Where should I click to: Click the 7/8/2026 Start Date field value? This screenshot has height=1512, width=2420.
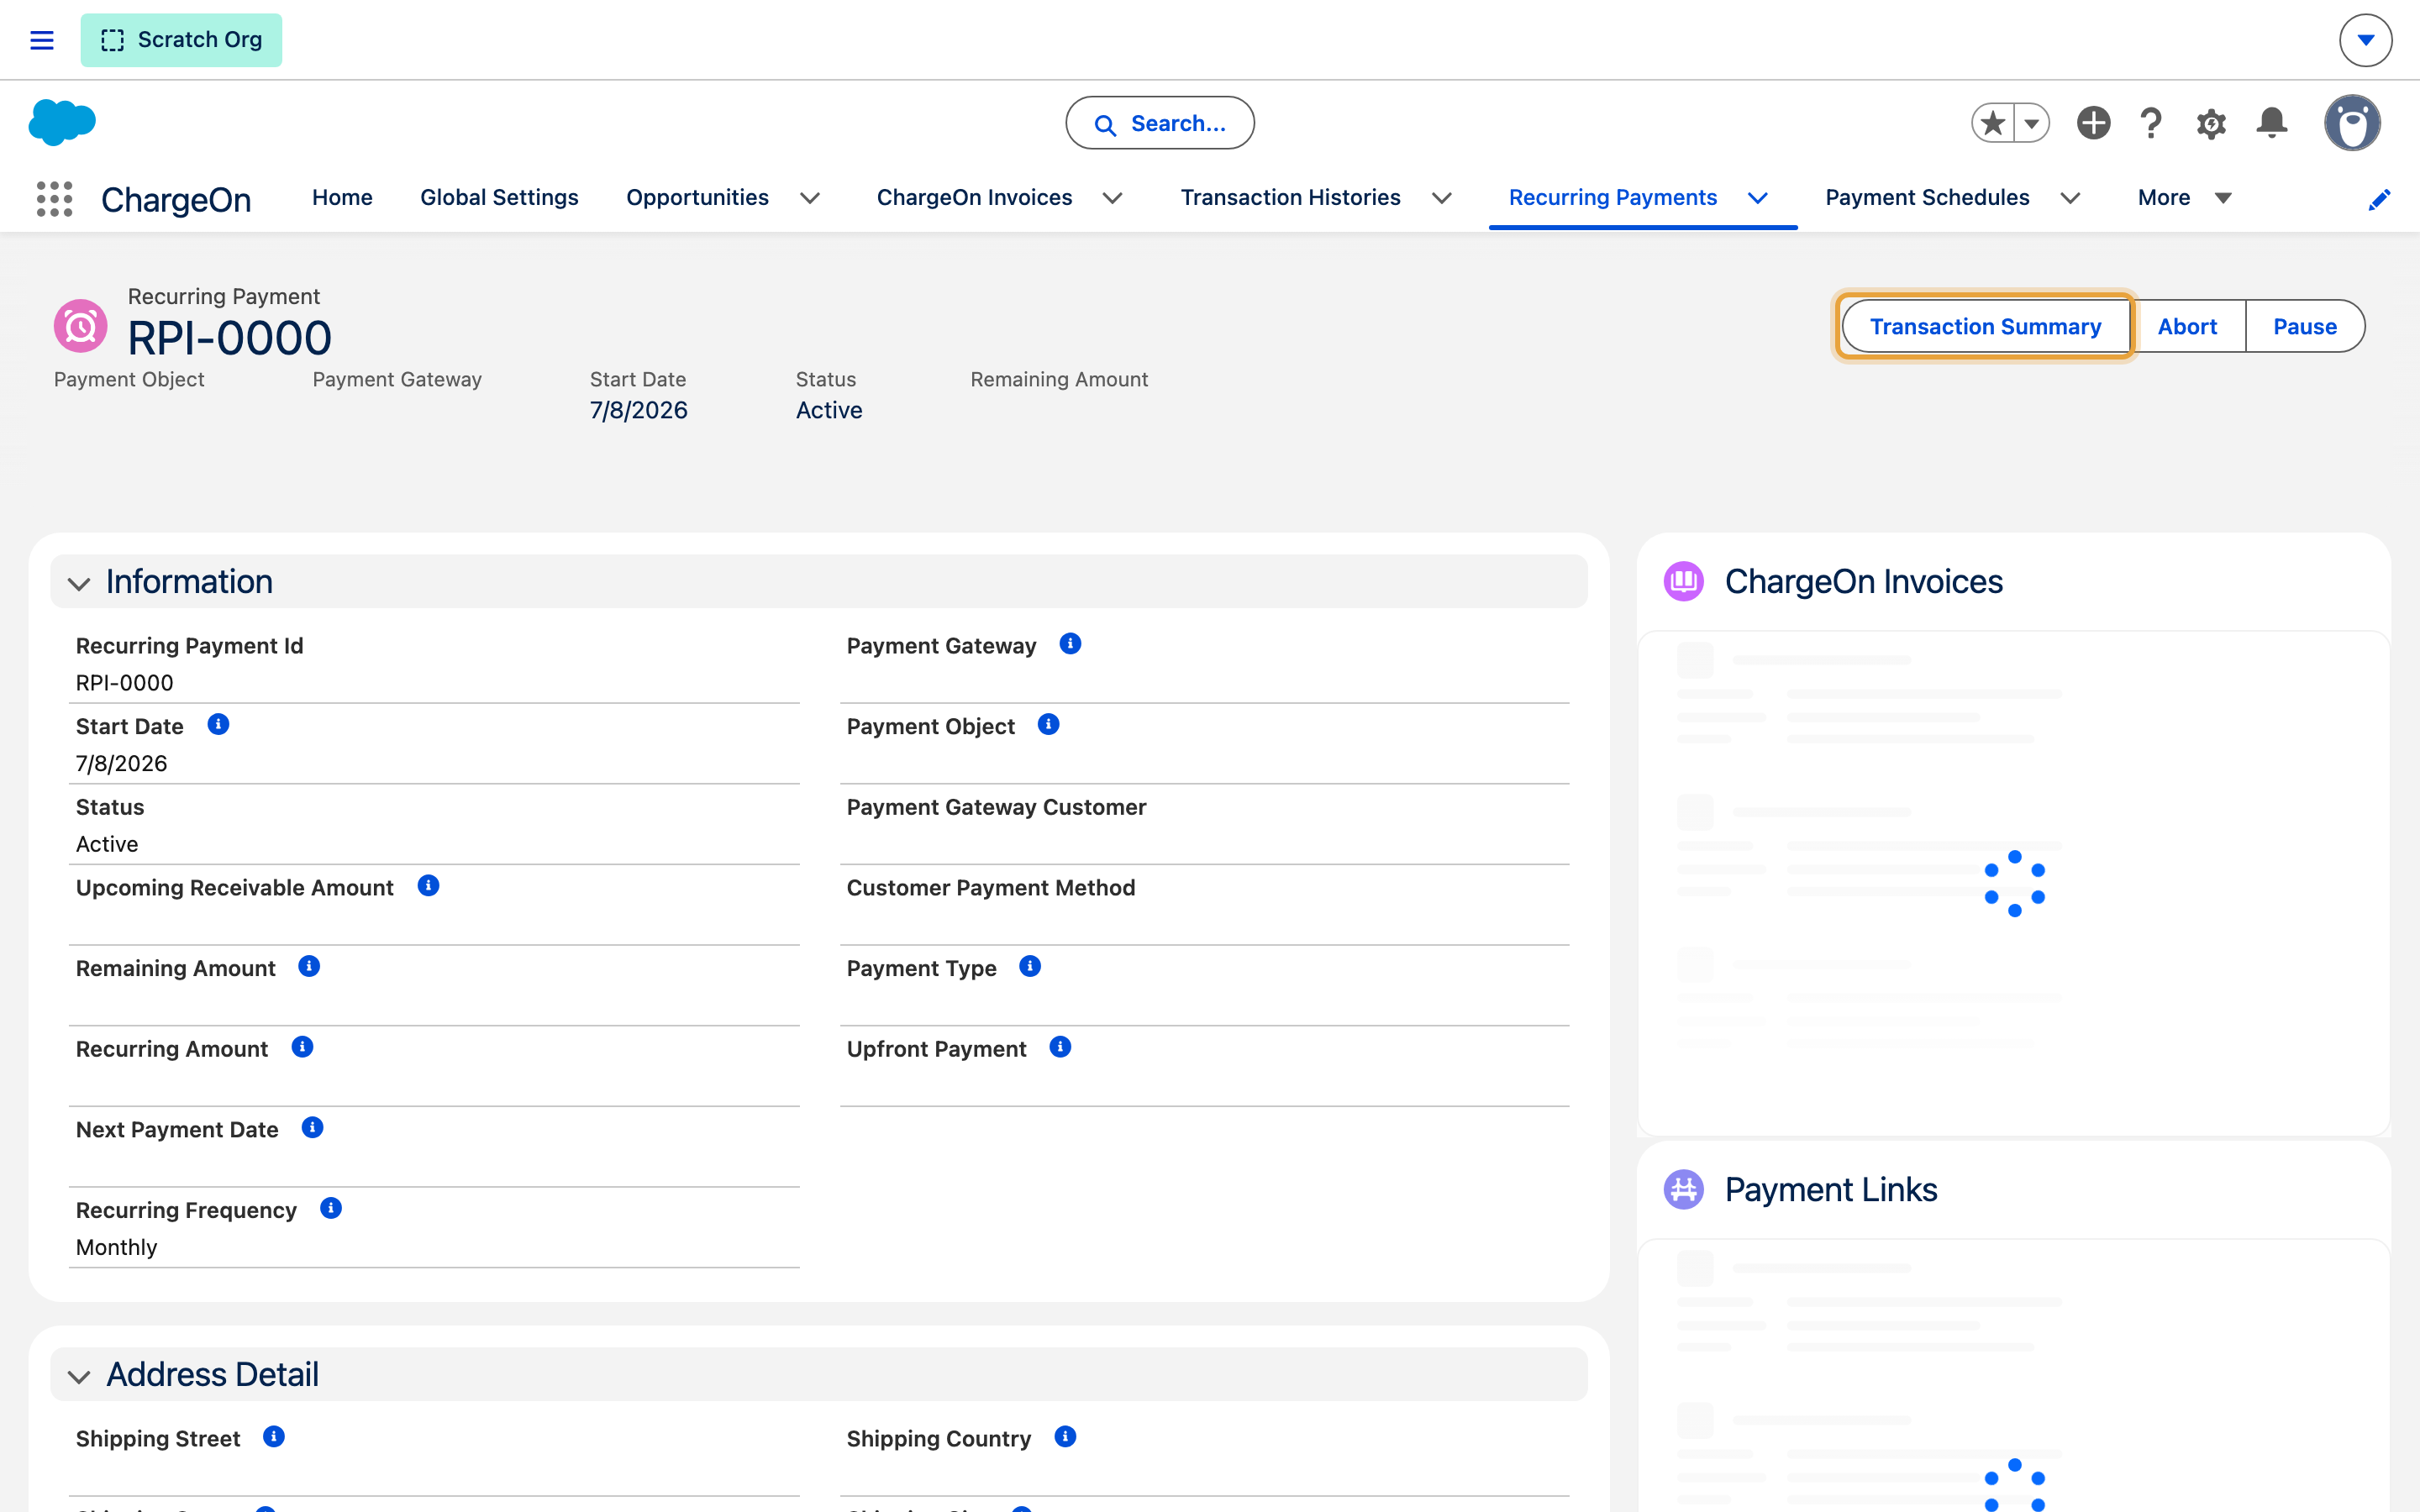[121, 763]
